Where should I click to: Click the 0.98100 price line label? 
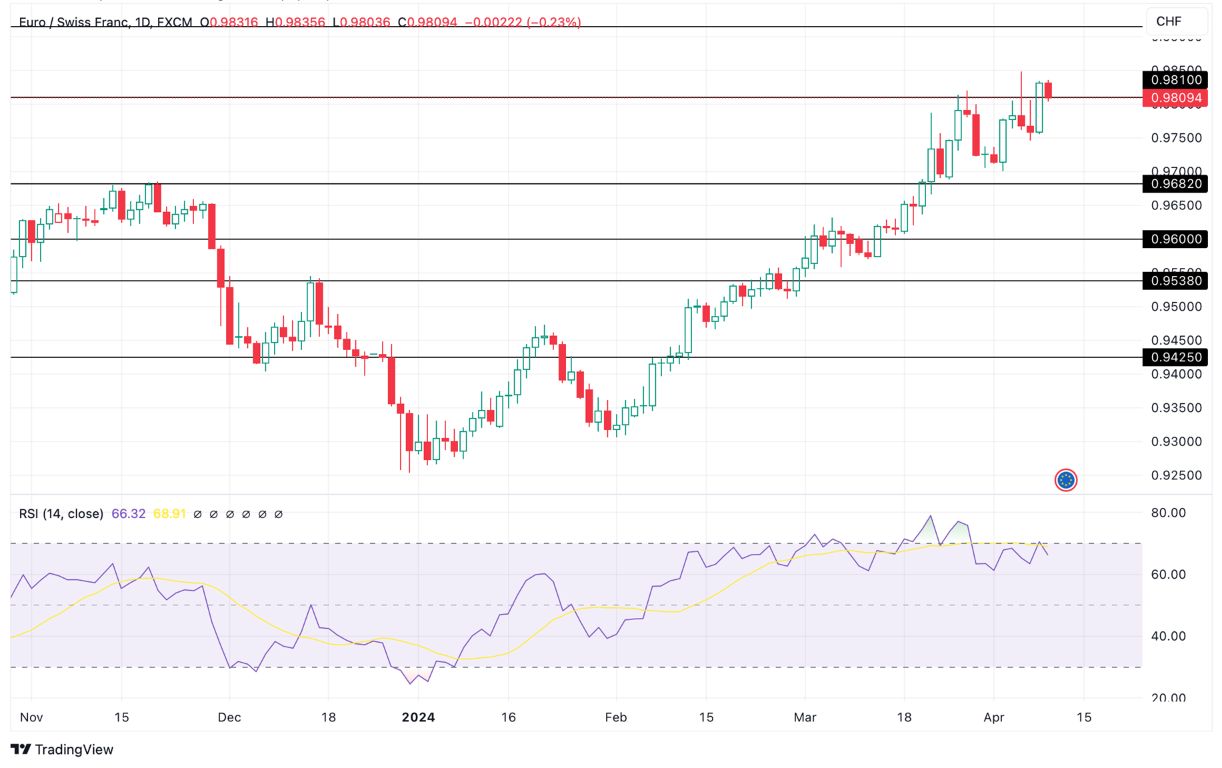[1176, 79]
